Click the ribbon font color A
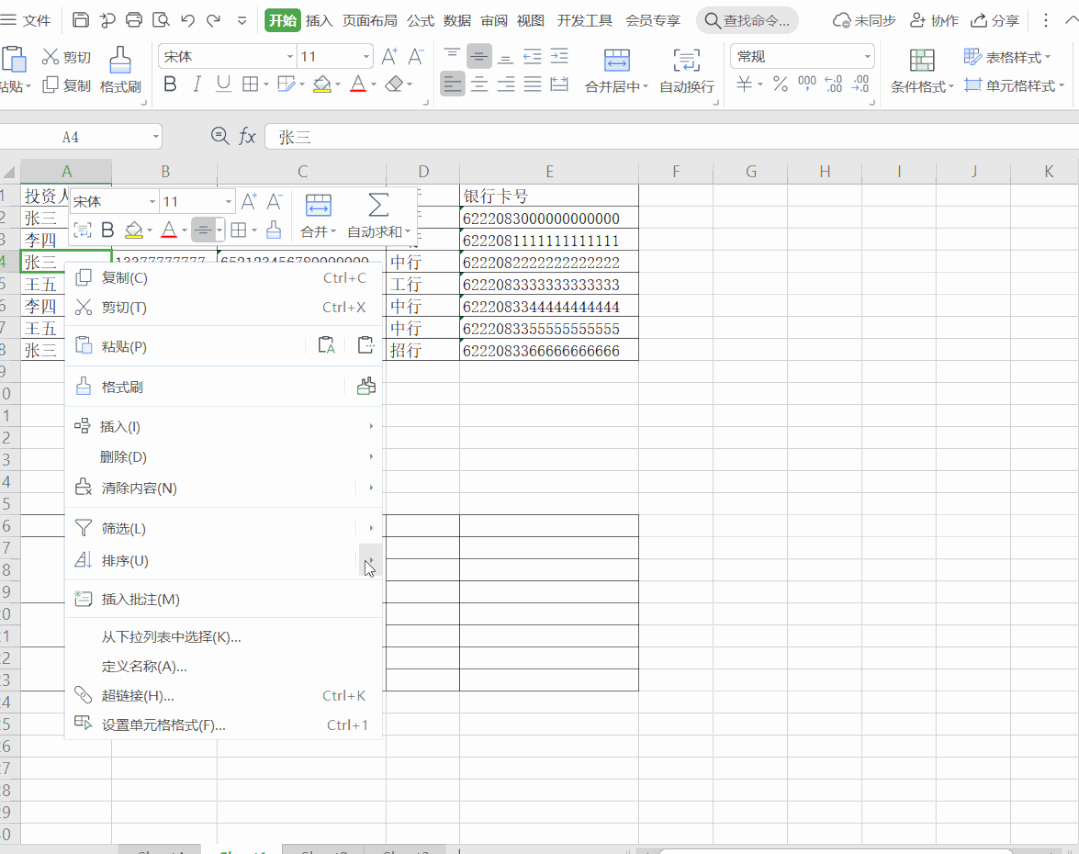 coord(358,85)
